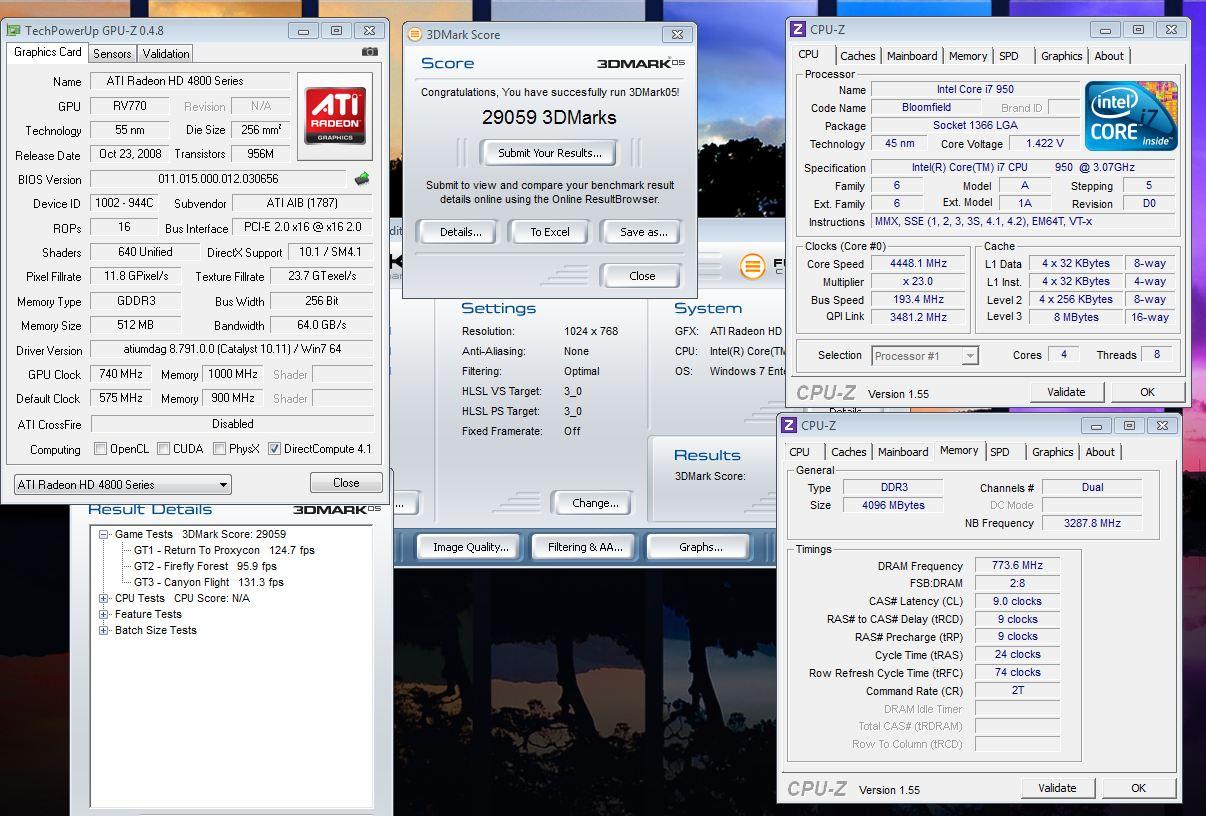1206x816 pixels.
Task: Click the BIOS Version field value
Action: click(x=219, y=179)
